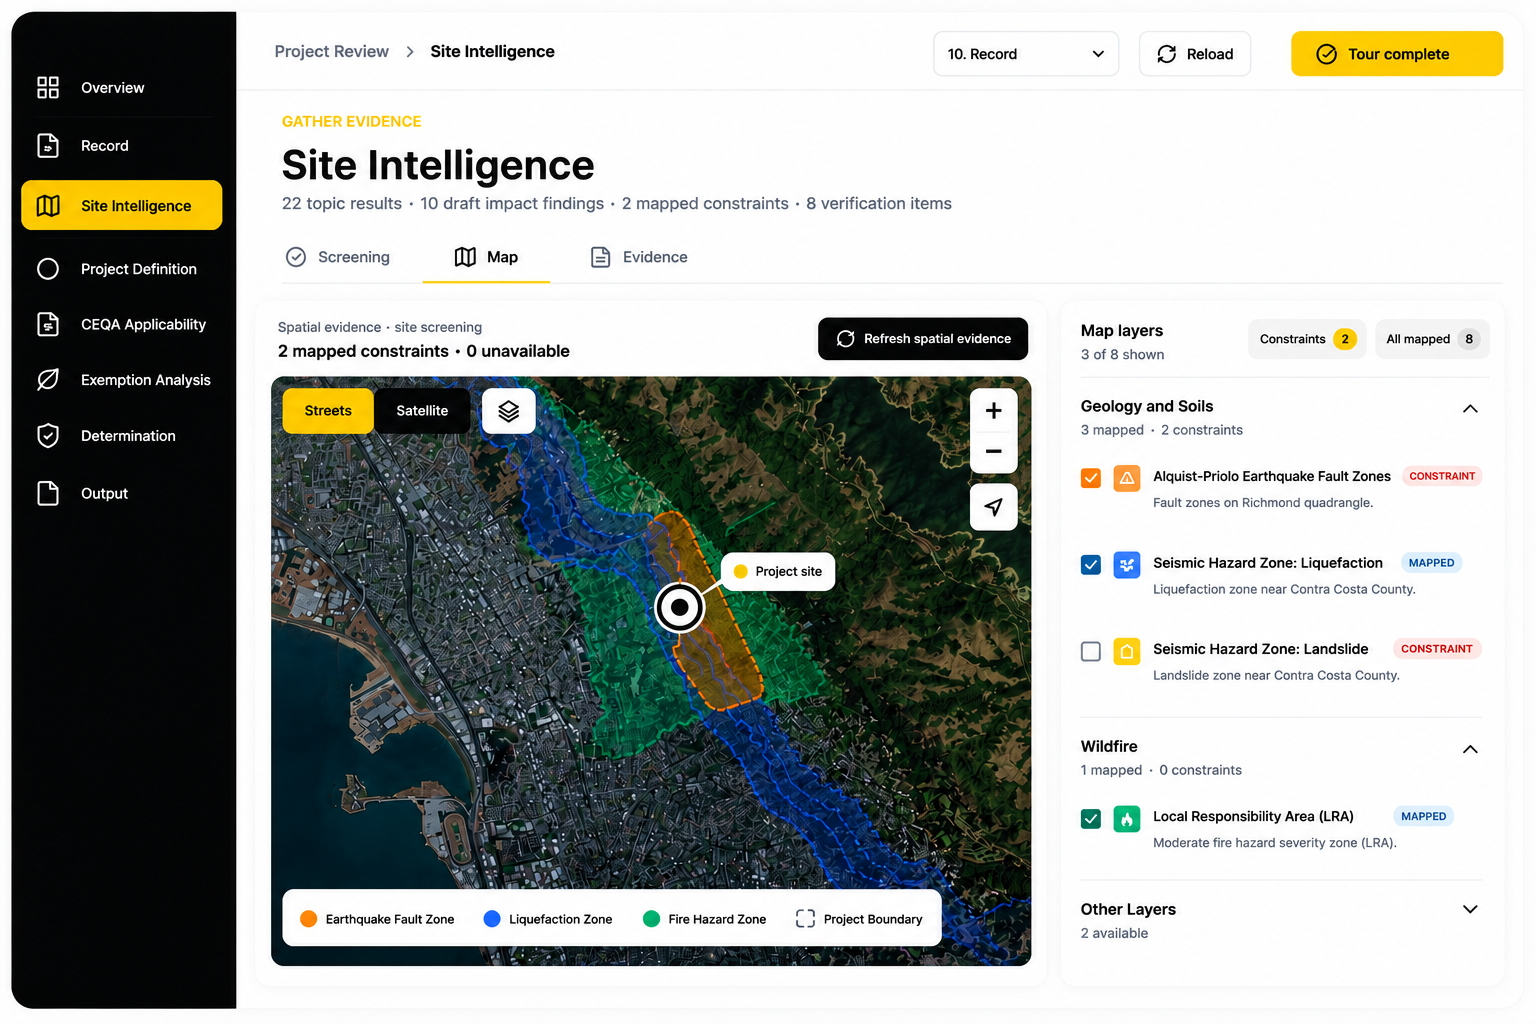Viewport: 1536px width, 1024px height.
Task: Open Determination page in sidebar
Action: 121,436
